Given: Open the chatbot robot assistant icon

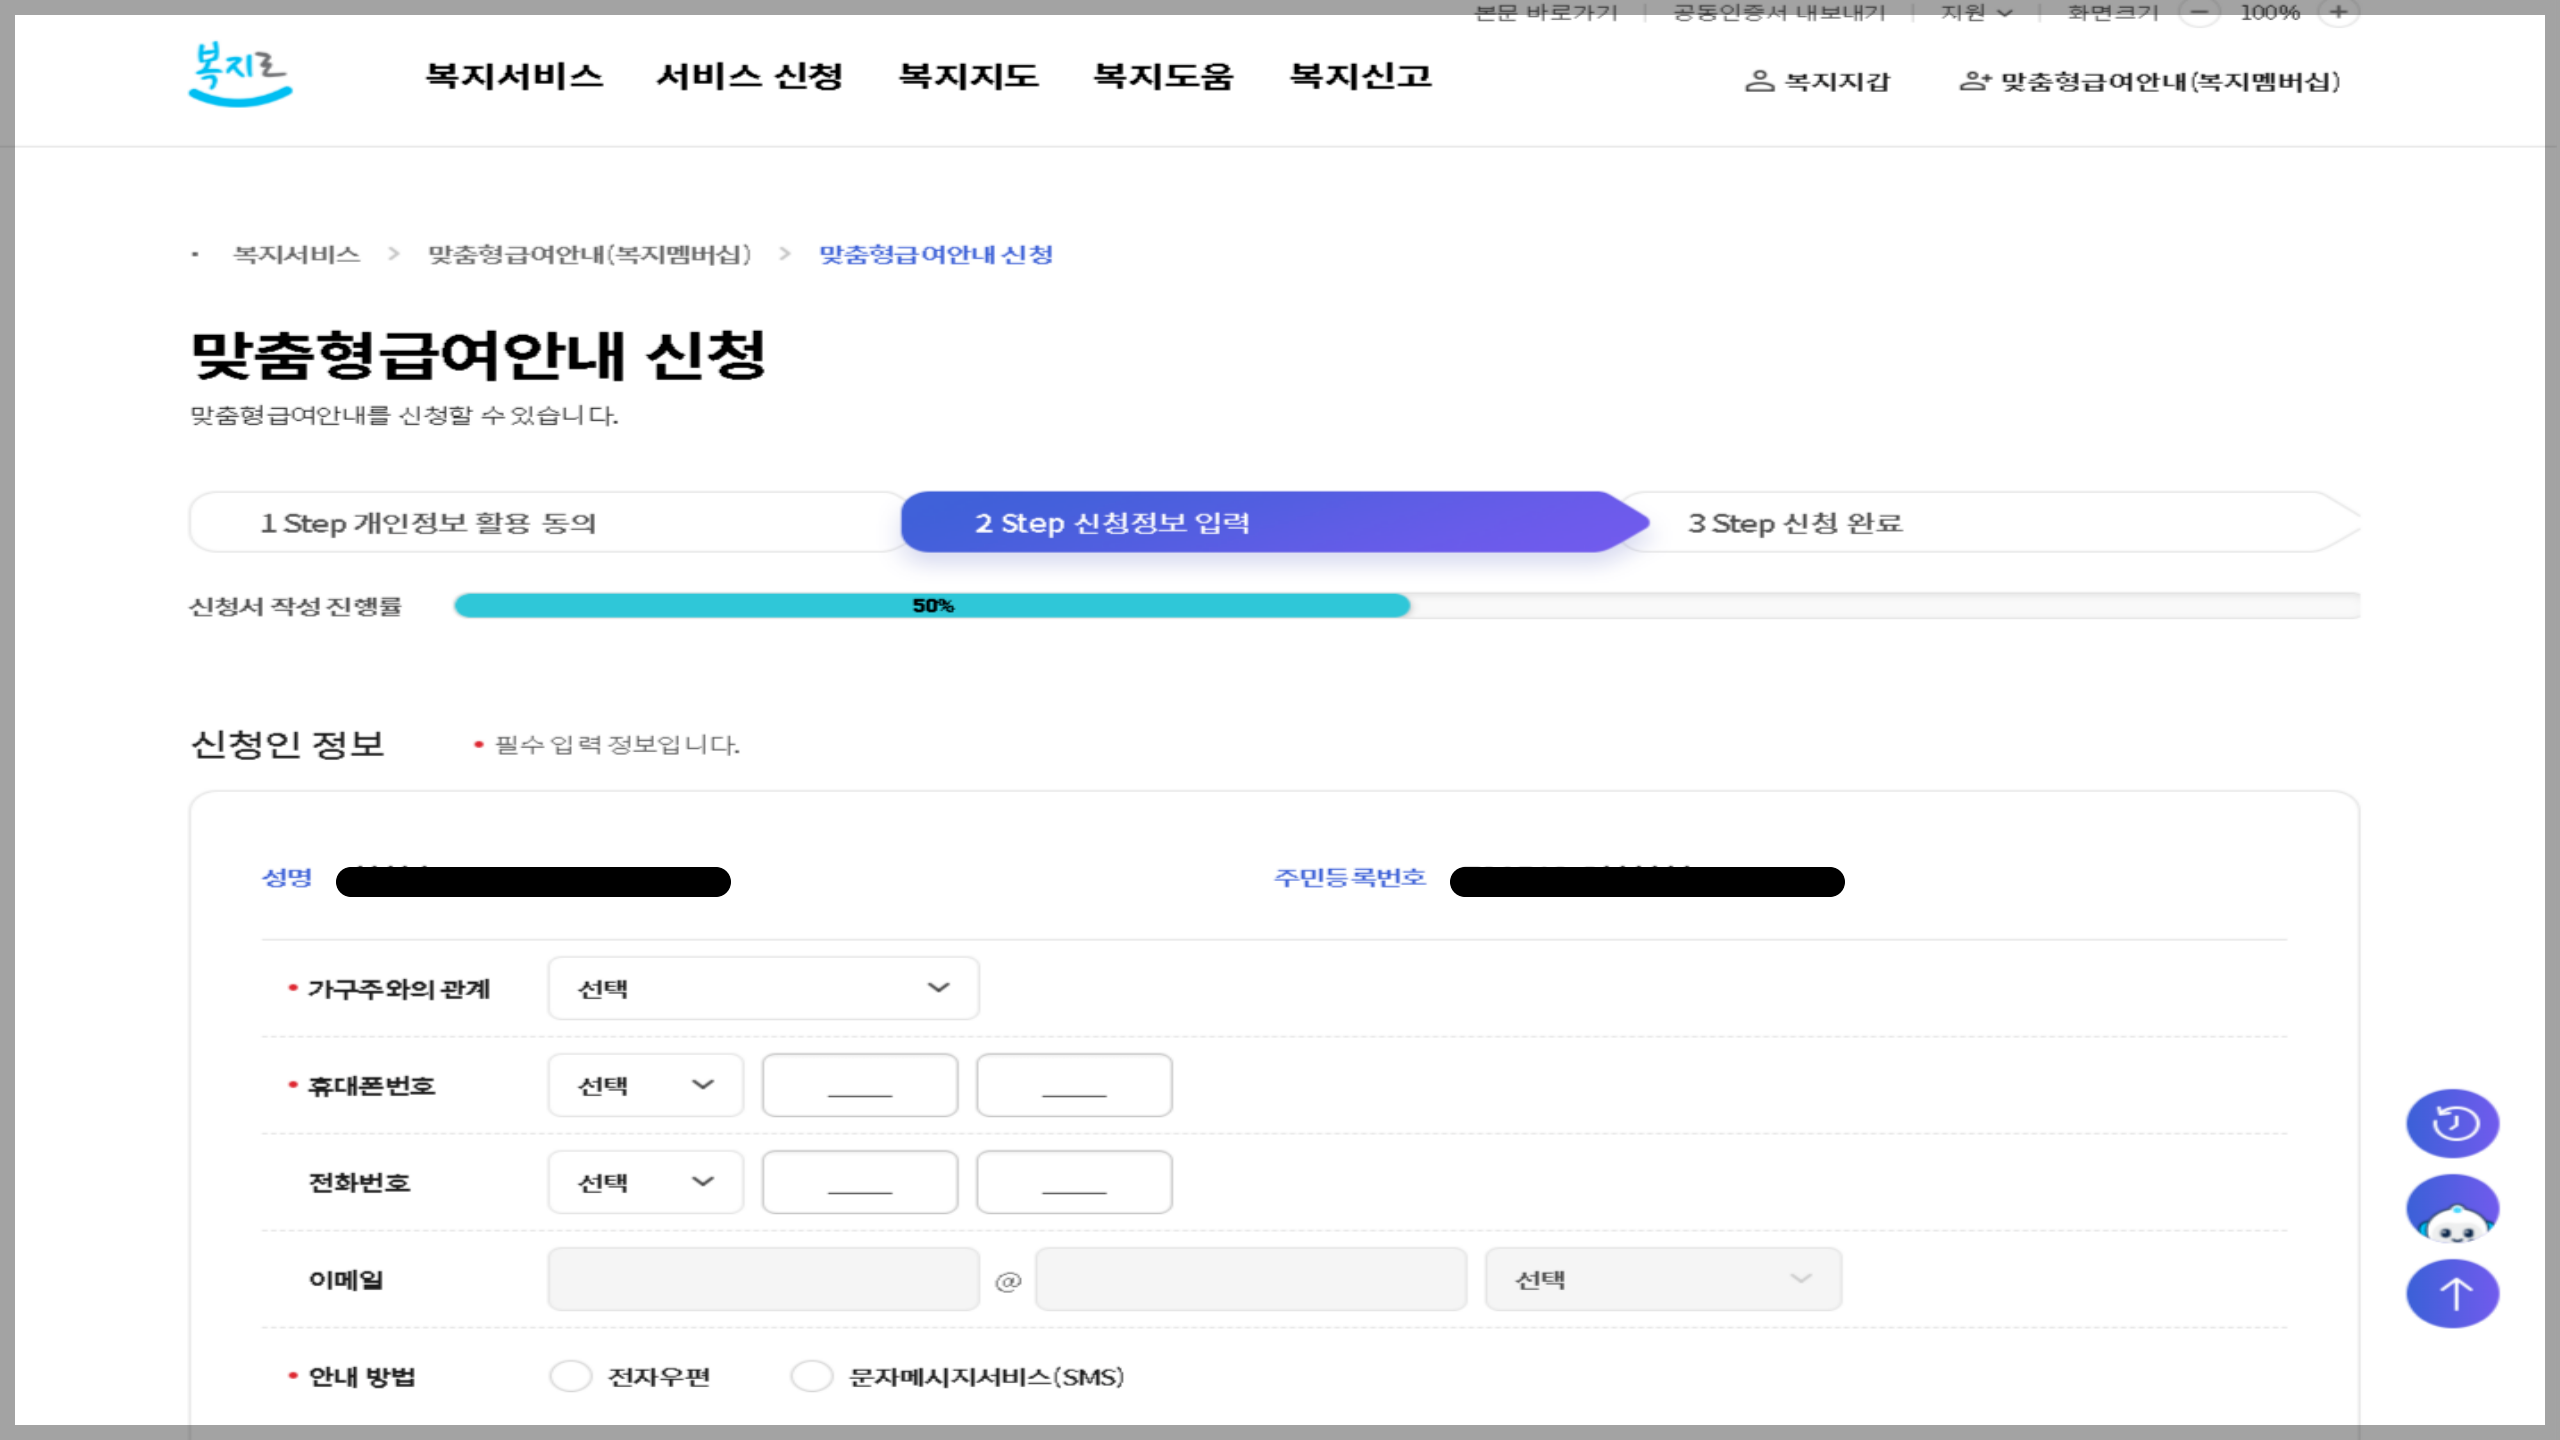Looking at the screenshot, I should (2452, 1210).
